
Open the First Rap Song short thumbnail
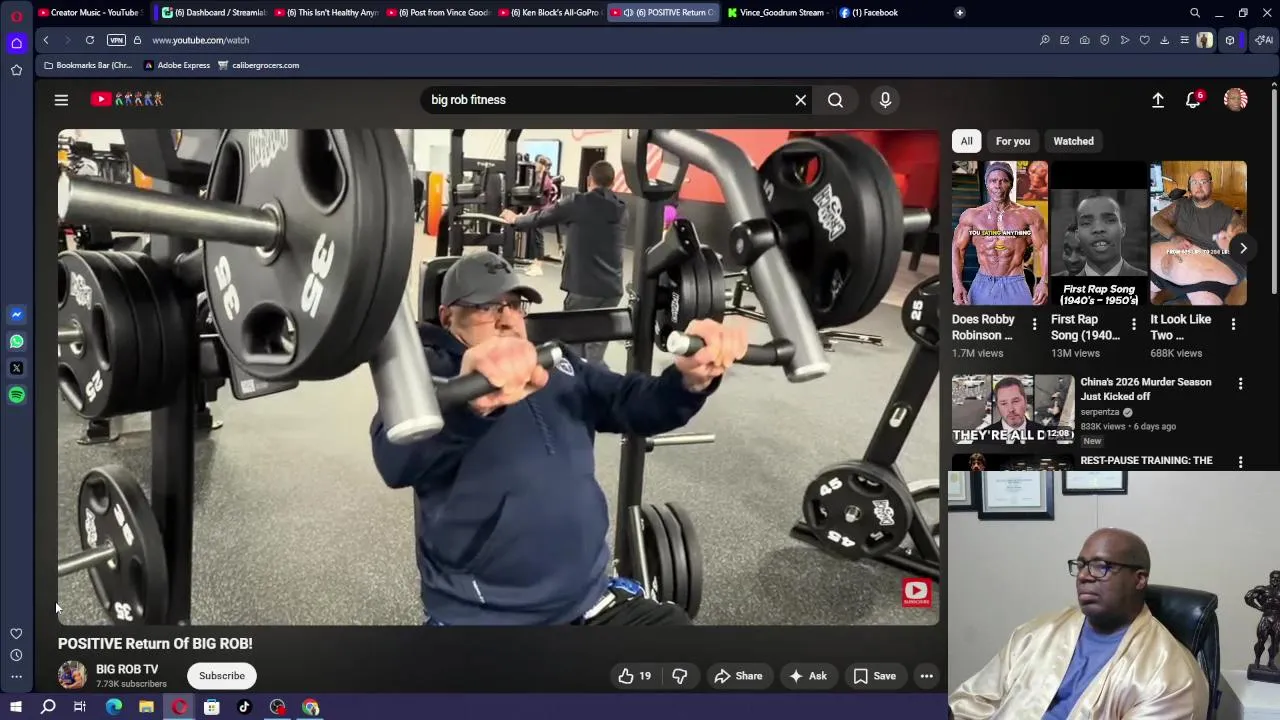[1099, 233]
